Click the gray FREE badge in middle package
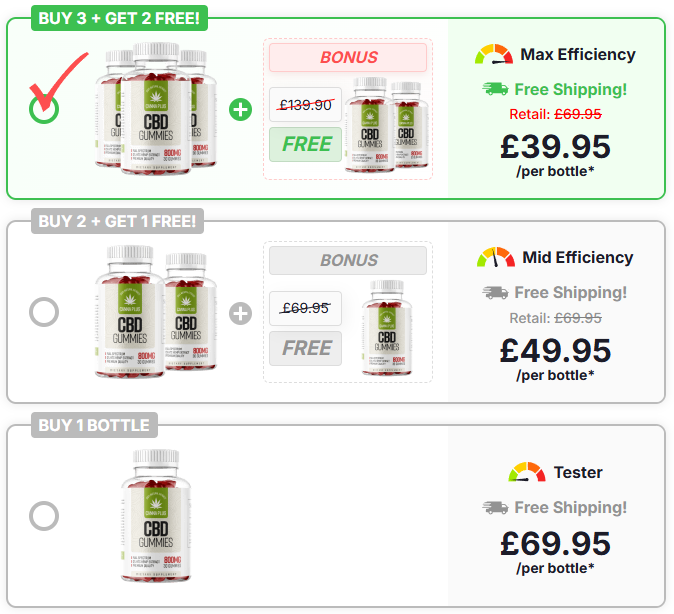 306,348
